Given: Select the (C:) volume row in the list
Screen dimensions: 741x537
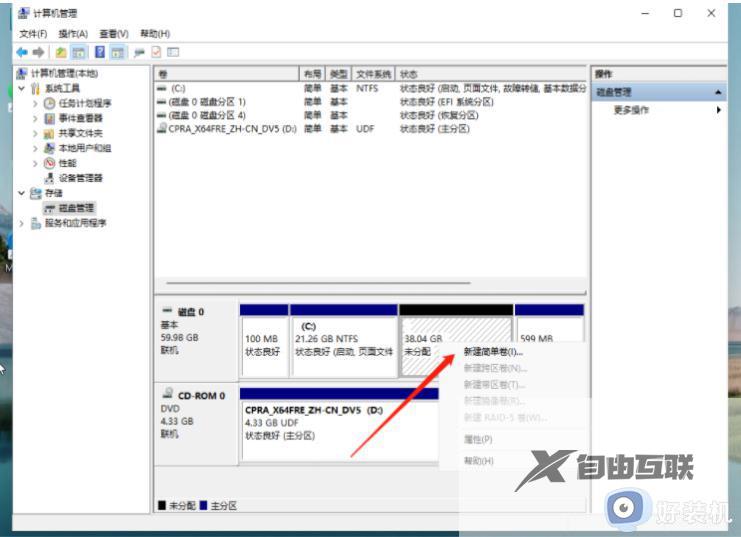Looking at the screenshot, I should point(371,88).
